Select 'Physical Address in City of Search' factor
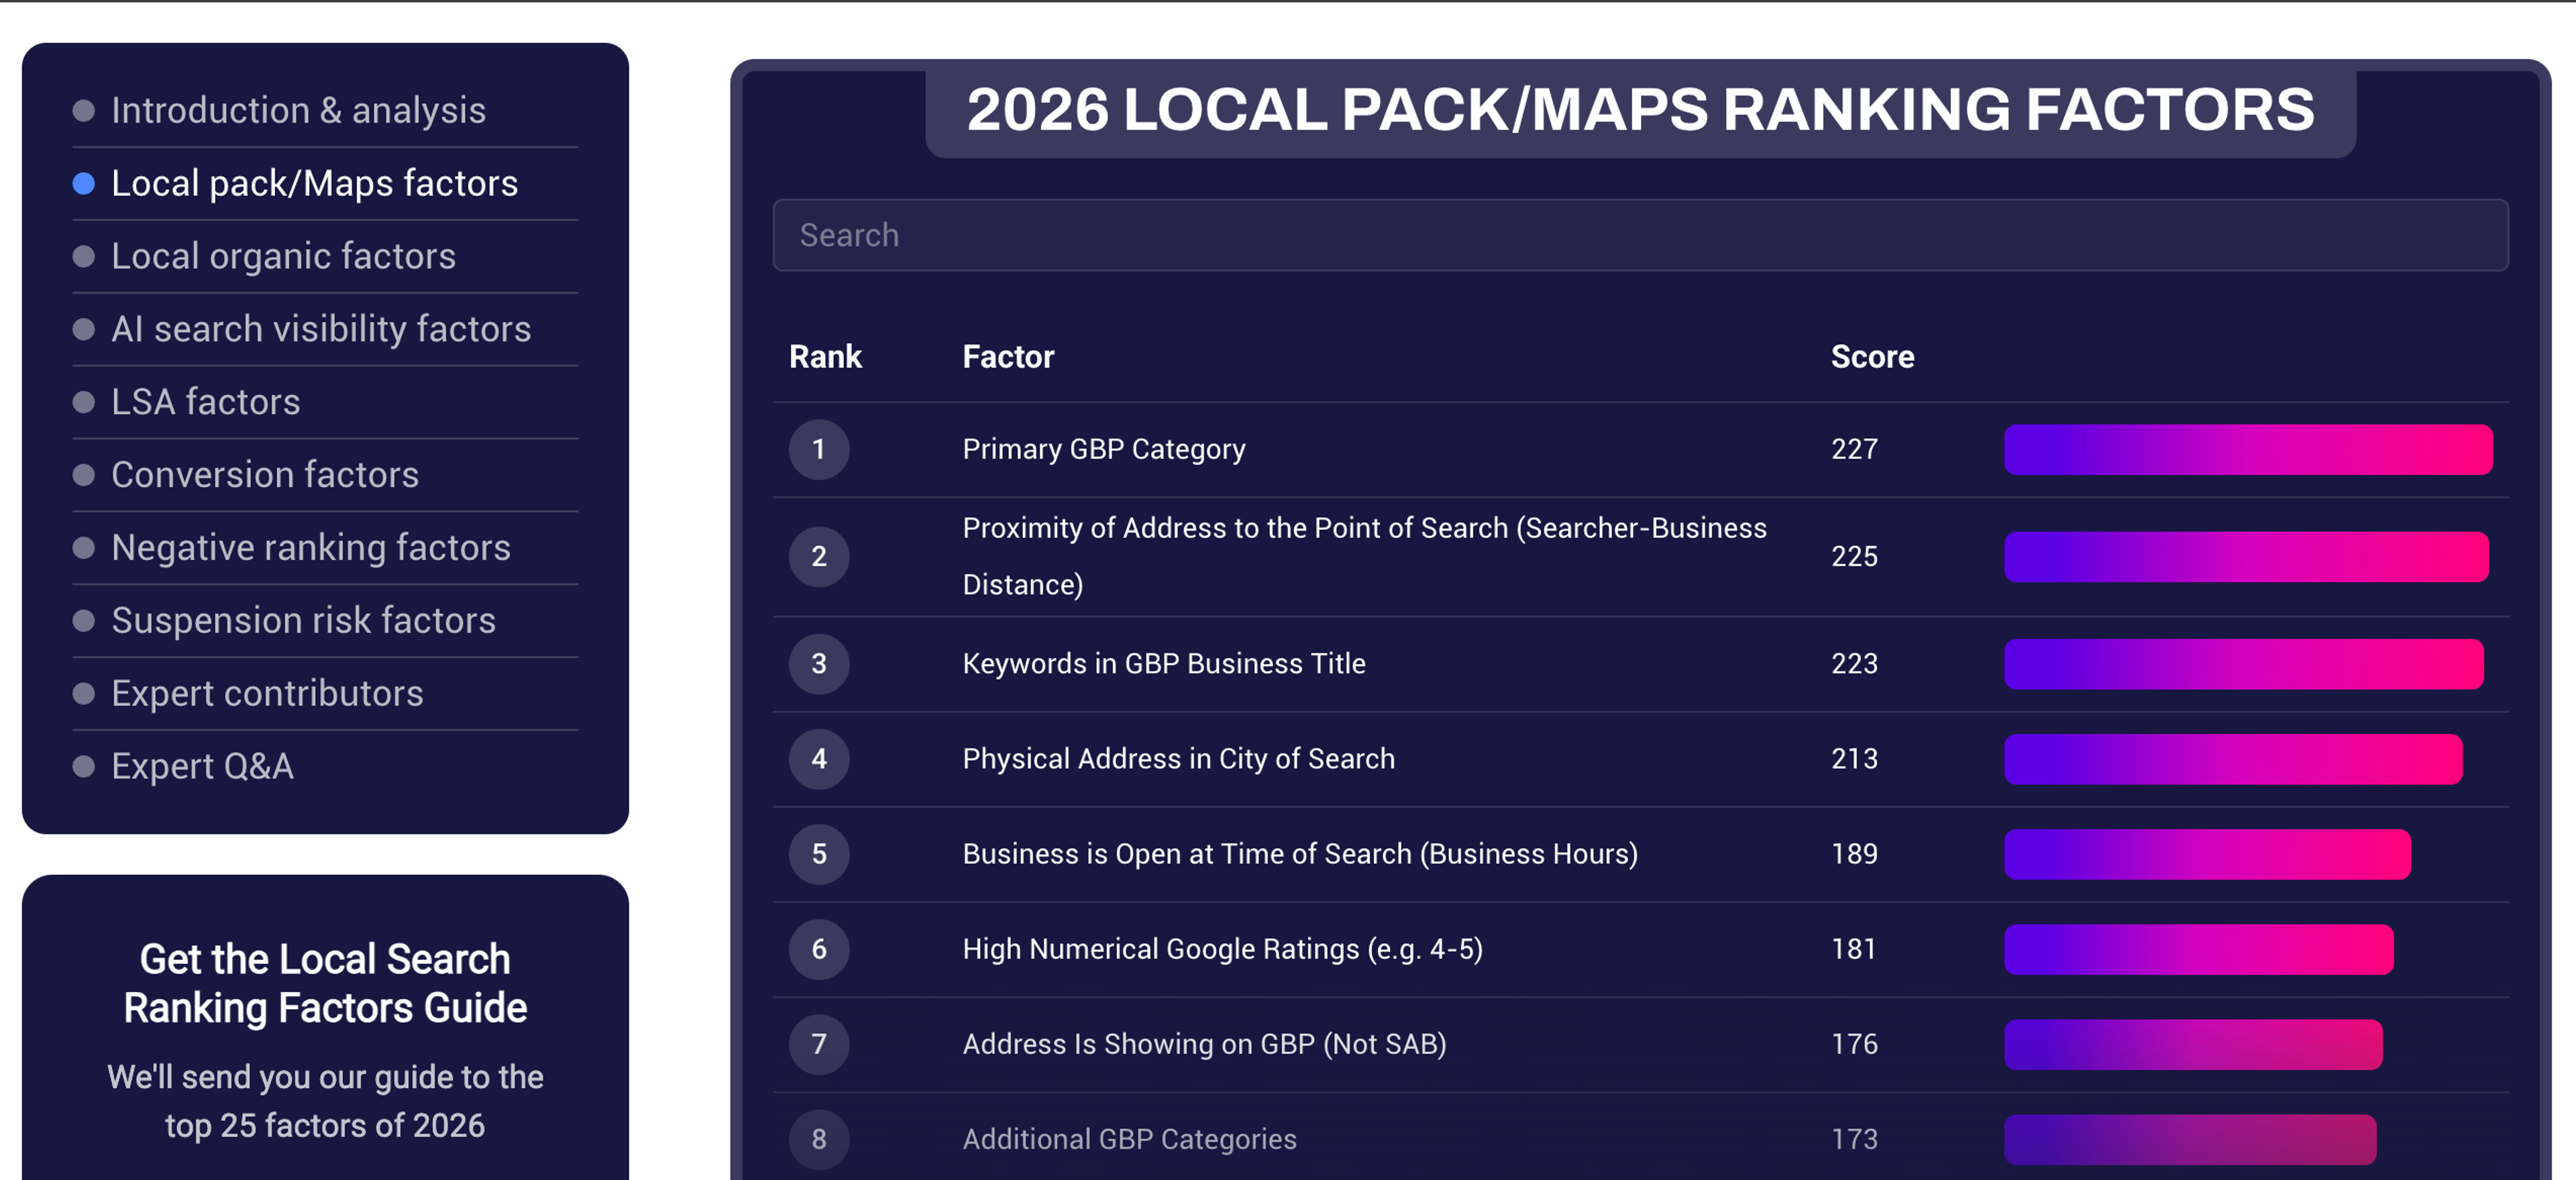 coord(1178,759)
